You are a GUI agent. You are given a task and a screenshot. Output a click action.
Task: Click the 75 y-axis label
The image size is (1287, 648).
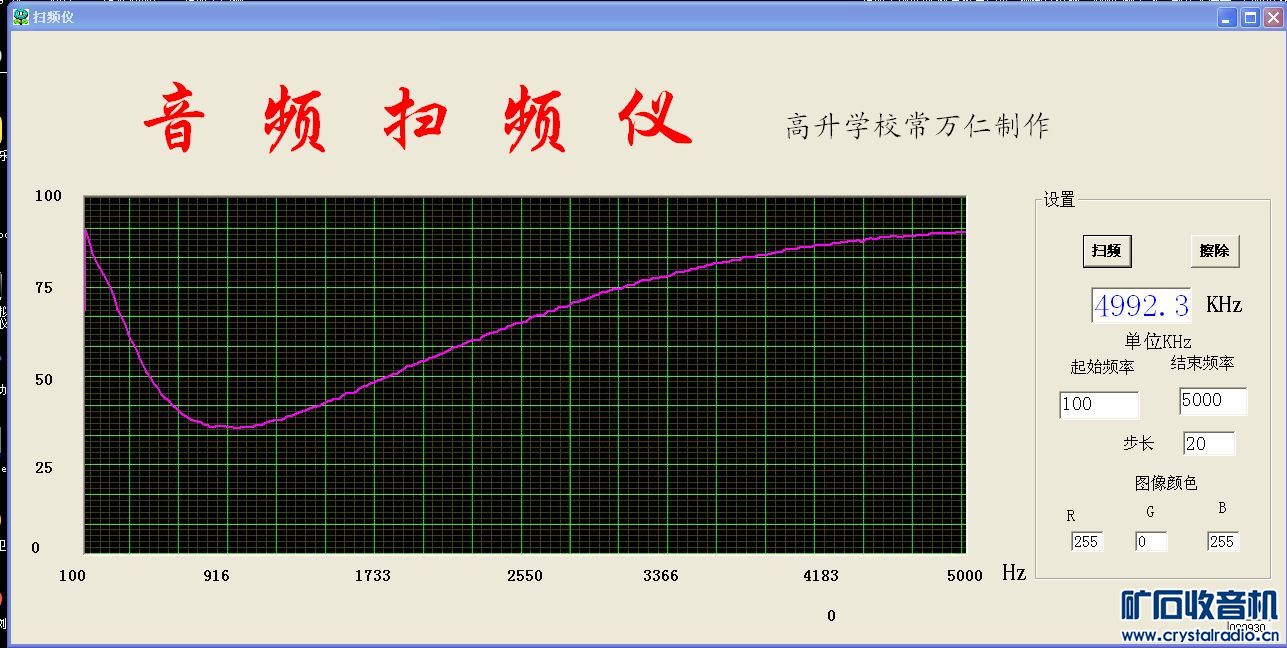pyautogui.click(x=44, y=288)
